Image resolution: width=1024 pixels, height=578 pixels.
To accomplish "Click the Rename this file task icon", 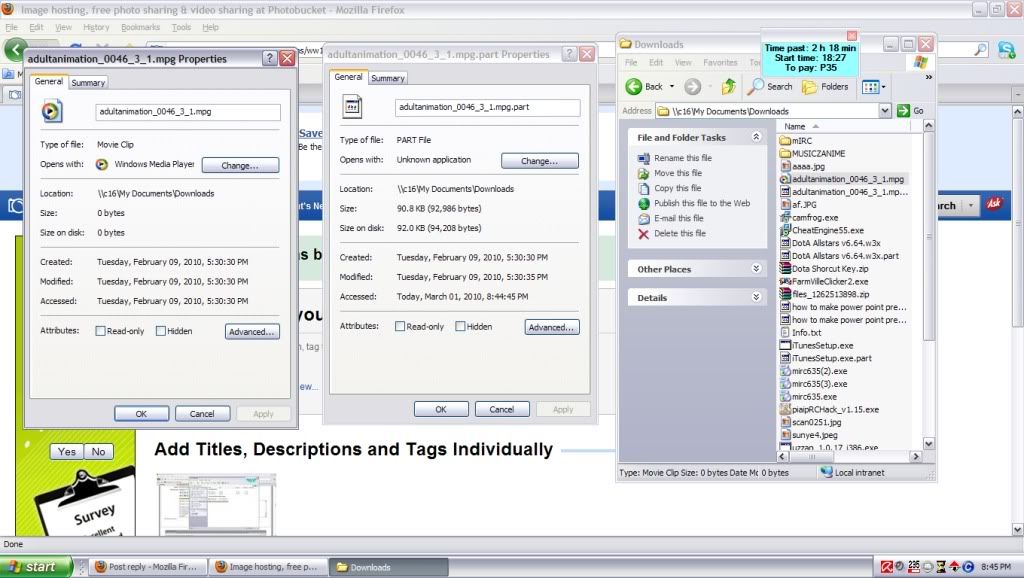I will pyautogui.click(x=643, y=158).
